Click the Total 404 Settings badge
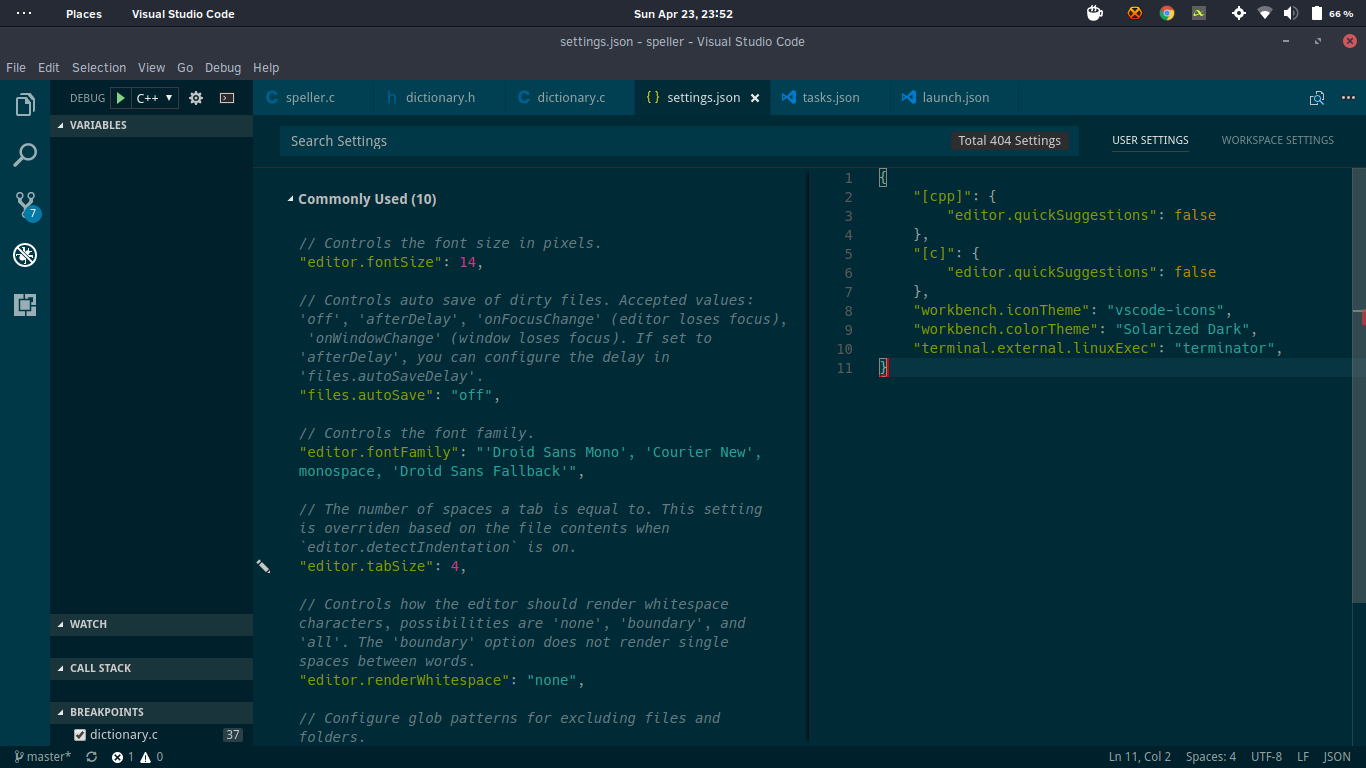Screen dimensions: 1366x768 tap(1009, 141)
